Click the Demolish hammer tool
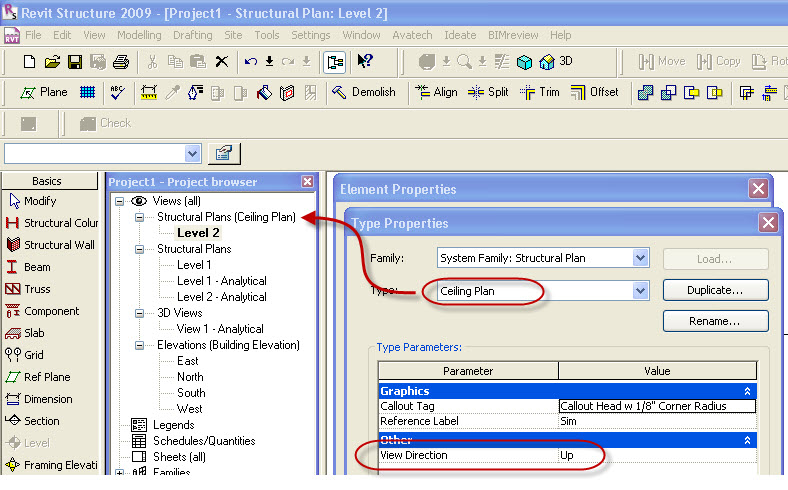The image size is (788, 490). coord(363,92)
